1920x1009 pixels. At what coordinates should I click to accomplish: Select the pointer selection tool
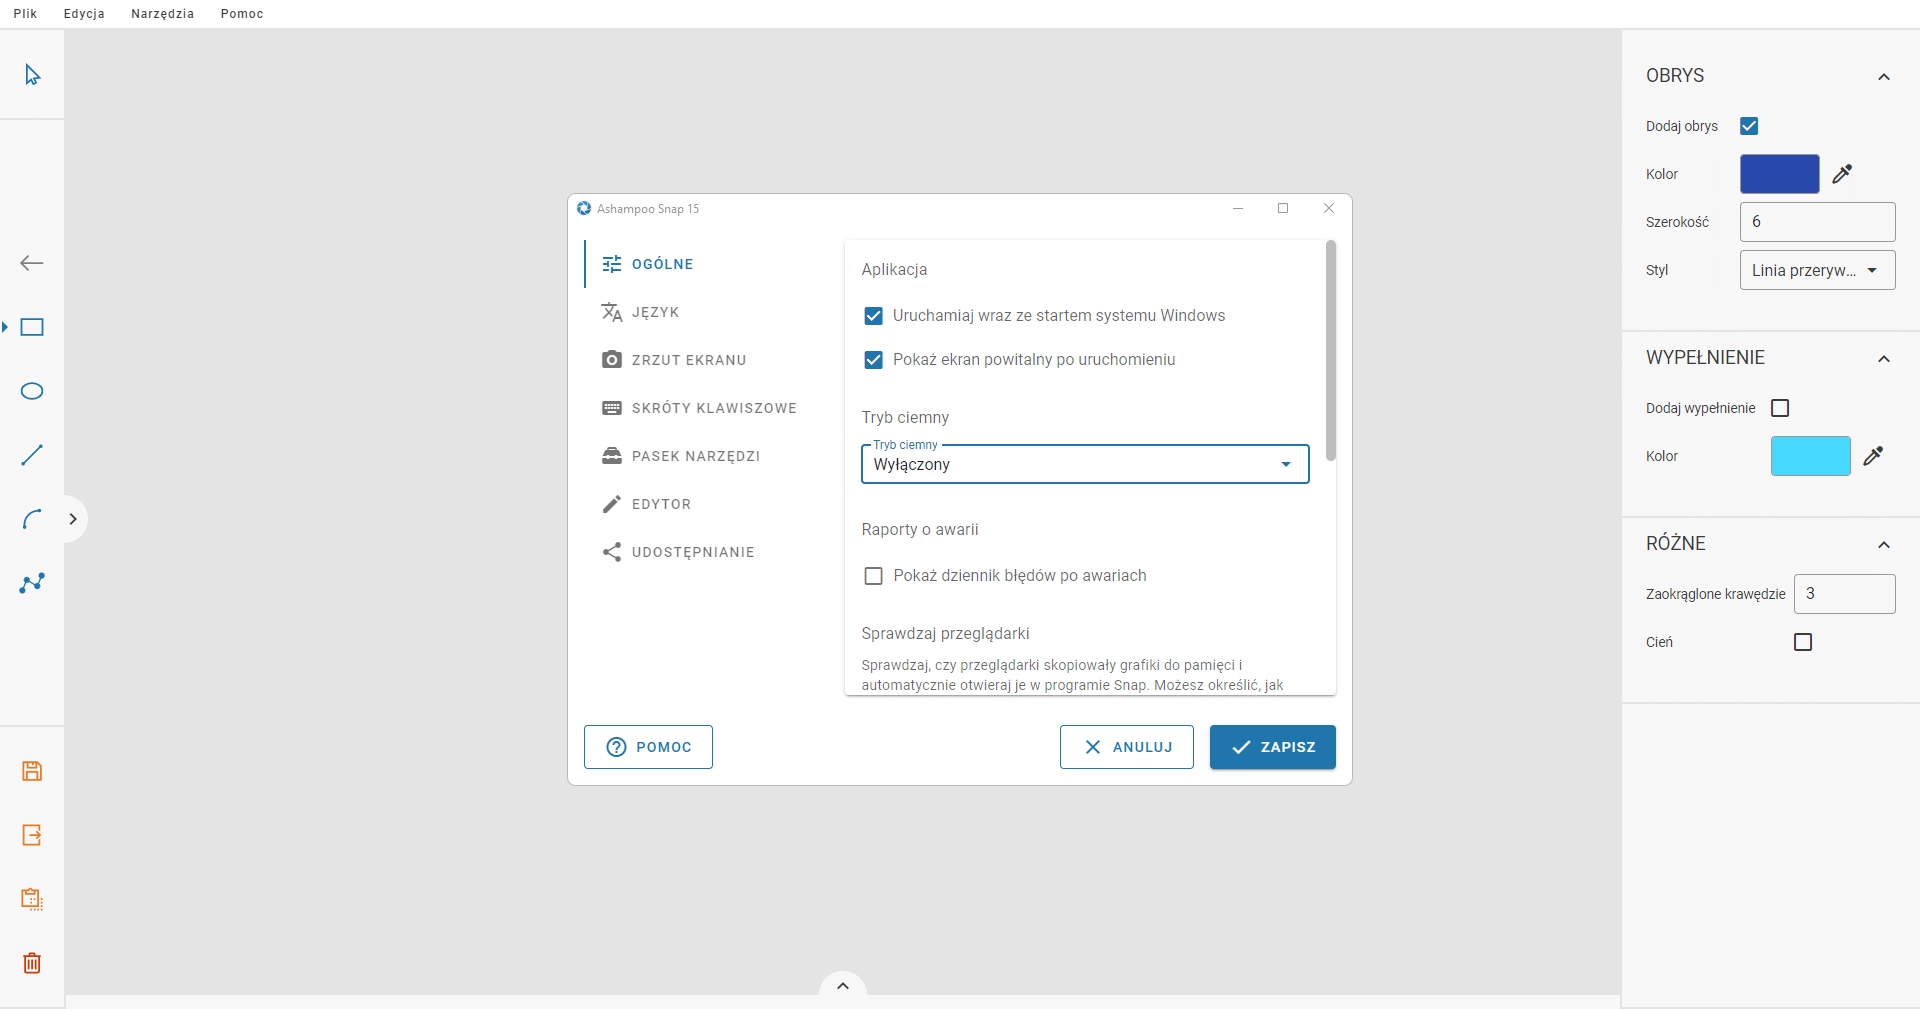(x=32, y=75)
